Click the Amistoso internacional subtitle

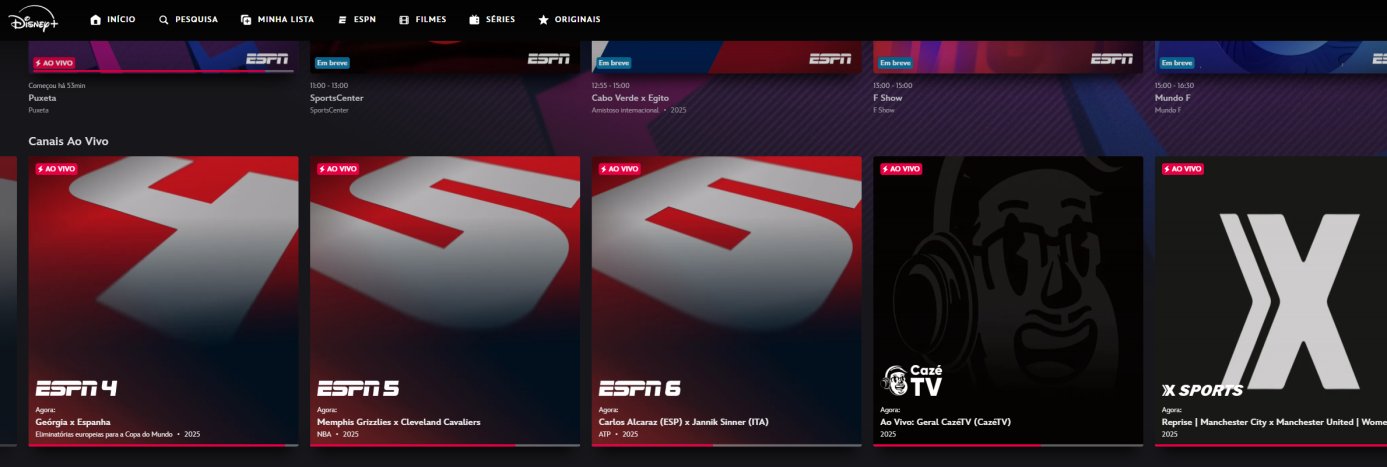coord(625,110)
